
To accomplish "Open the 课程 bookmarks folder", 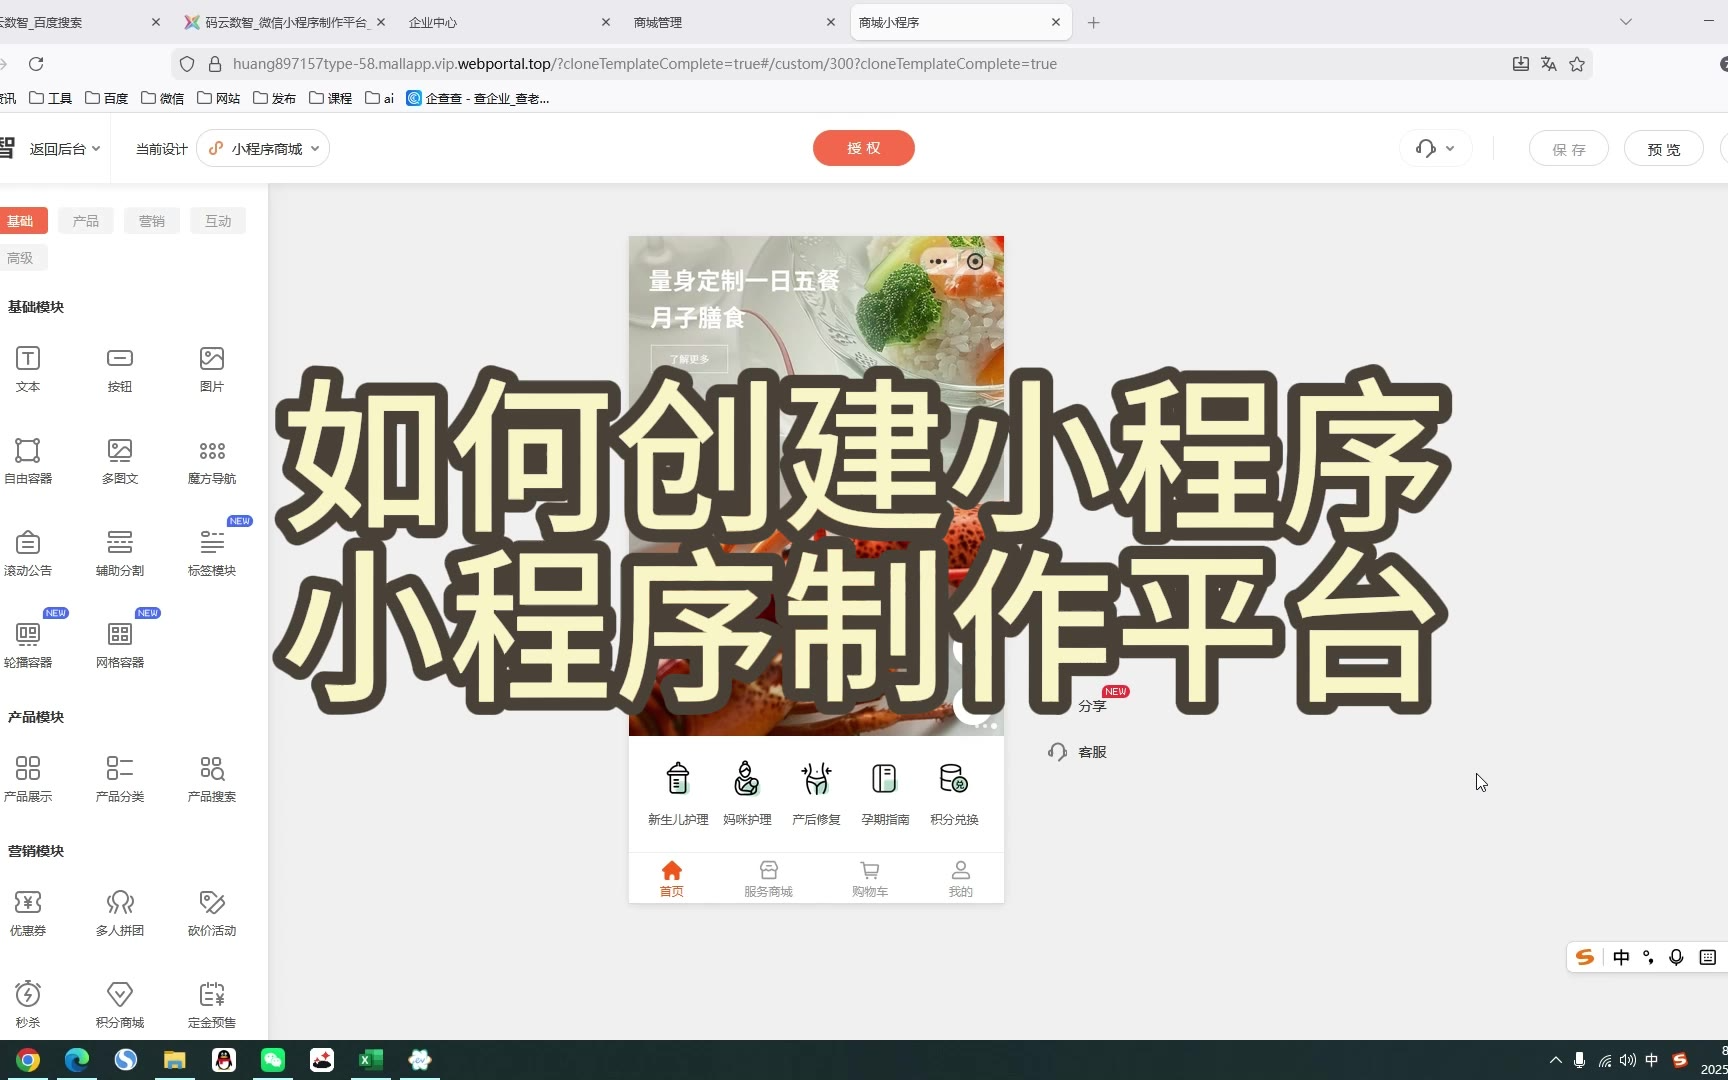I will (331, 98).
